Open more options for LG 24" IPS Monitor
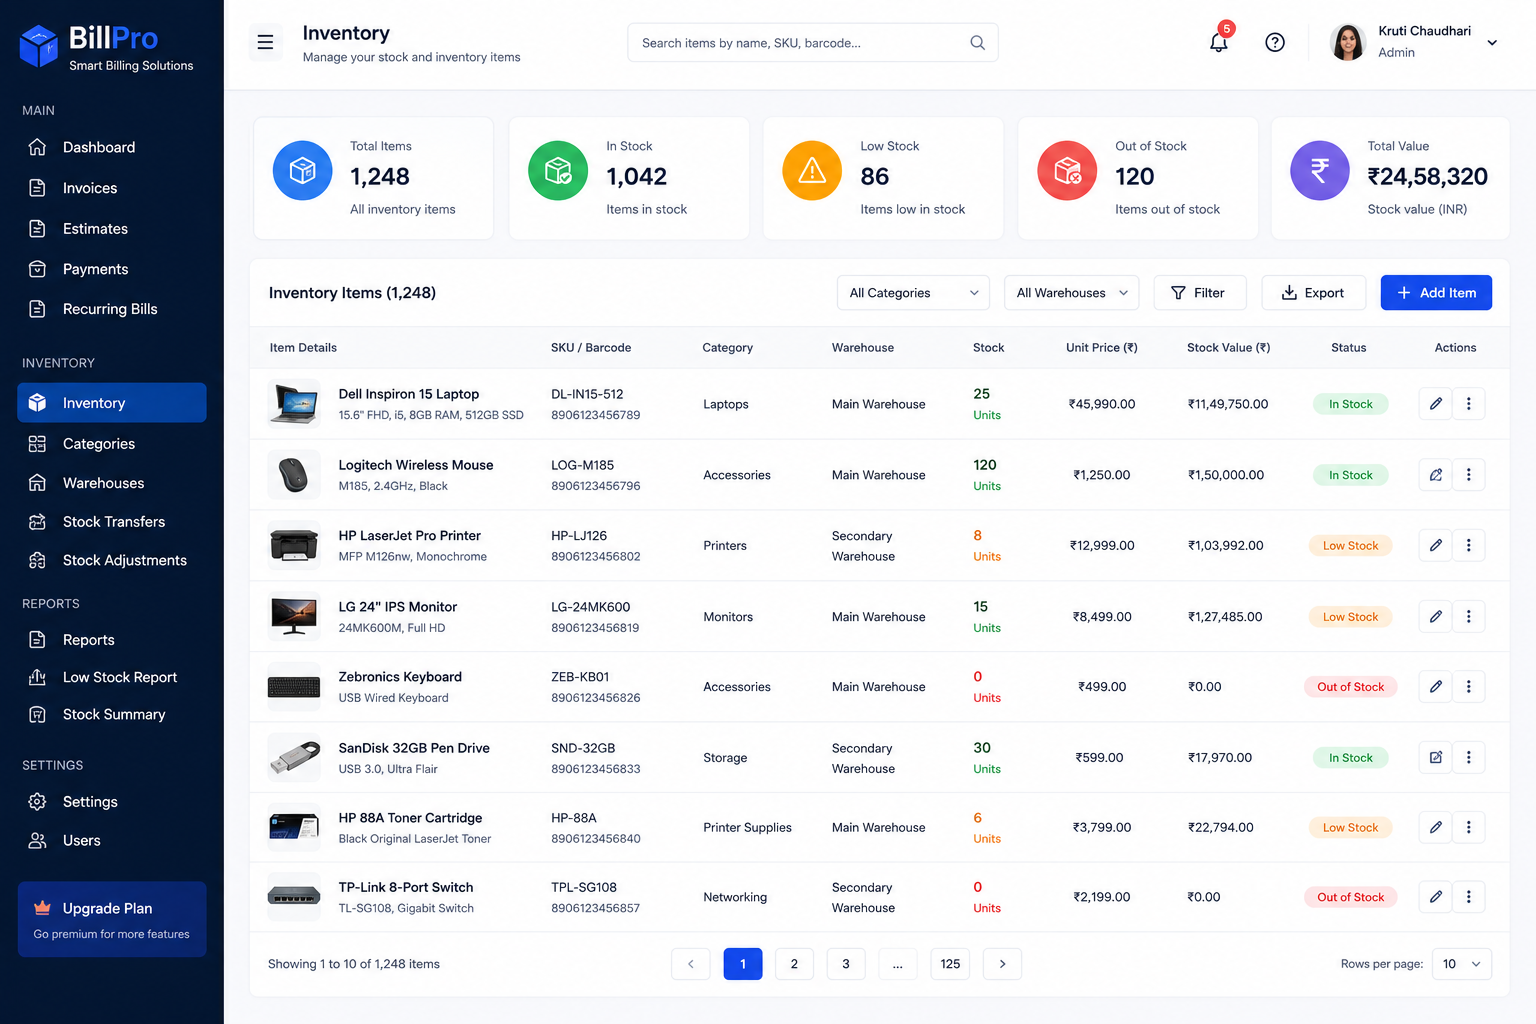 1468,617
